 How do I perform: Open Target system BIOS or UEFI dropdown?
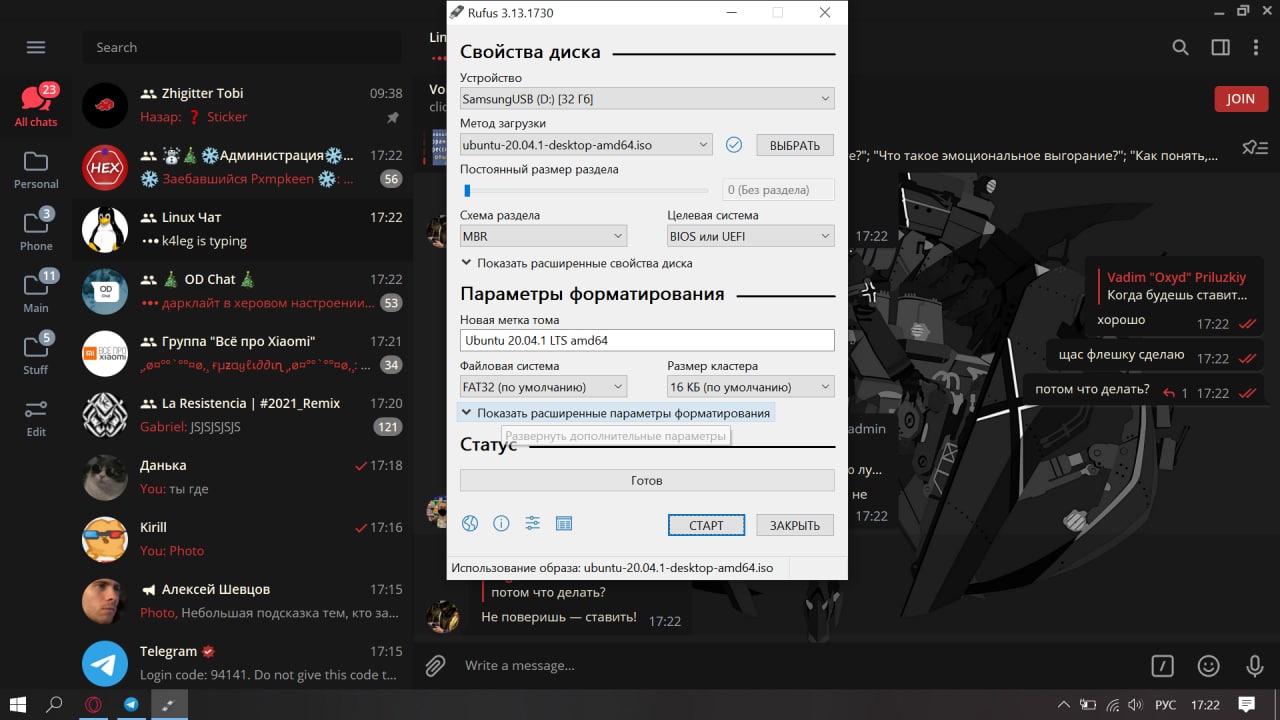point(751,236)
